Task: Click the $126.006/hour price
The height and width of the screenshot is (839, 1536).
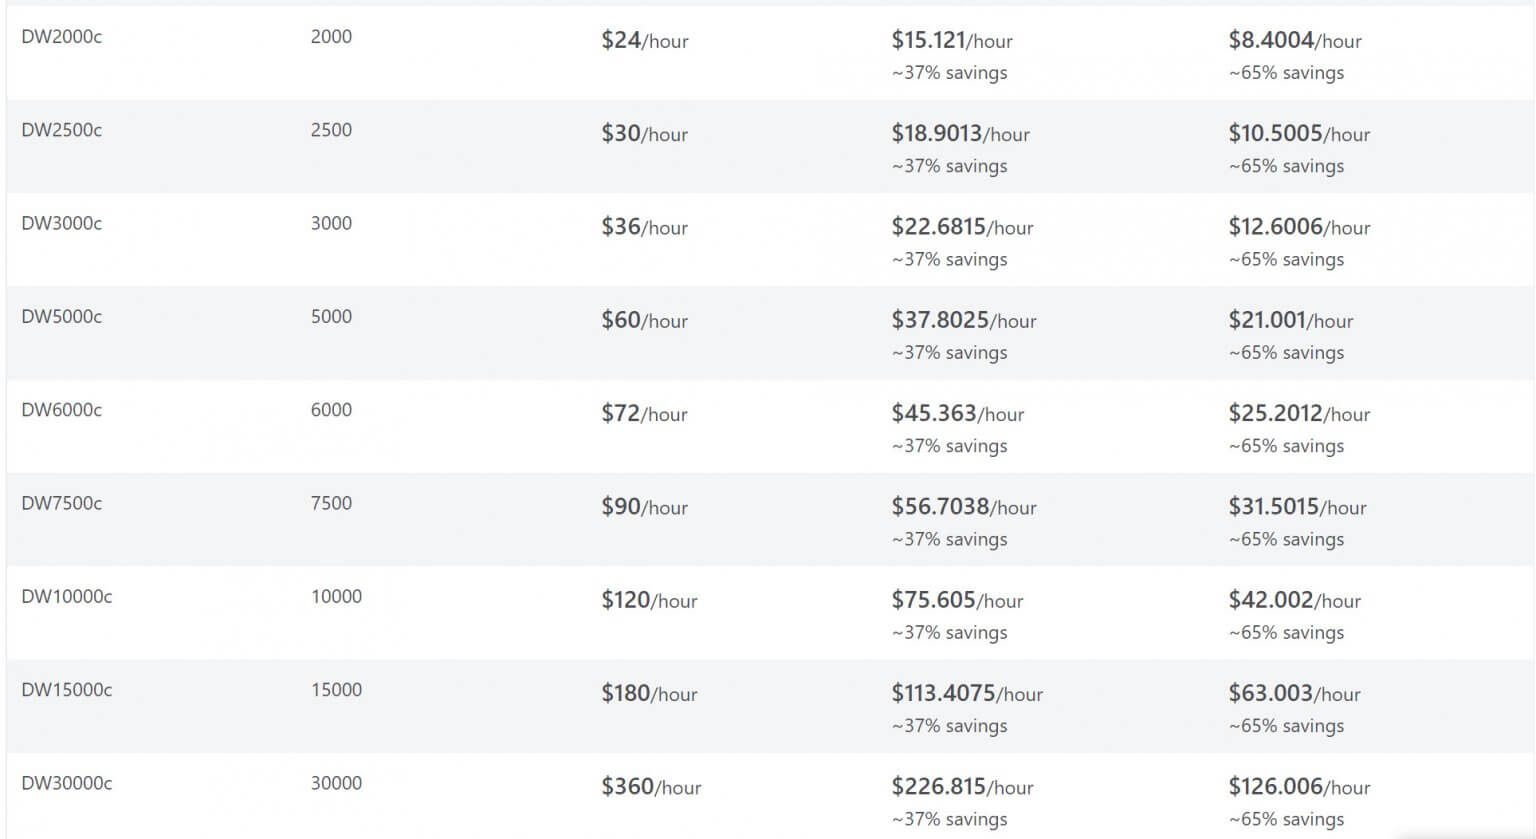Action: (x=1299, y=787)
